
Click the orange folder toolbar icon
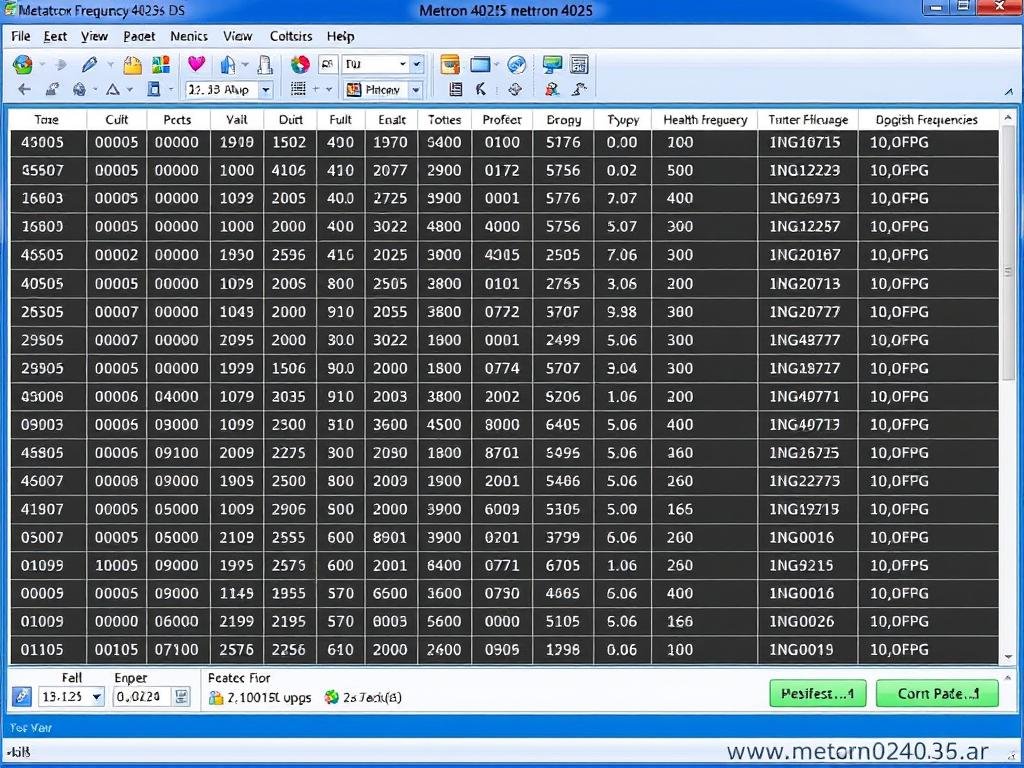coord(133,63)
